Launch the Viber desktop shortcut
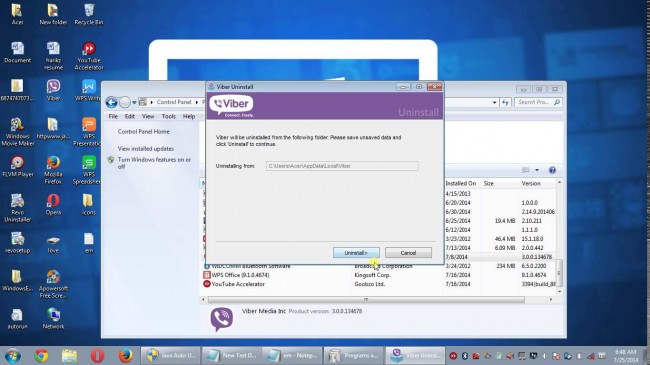The image size is (650, 365). [53, 90]
